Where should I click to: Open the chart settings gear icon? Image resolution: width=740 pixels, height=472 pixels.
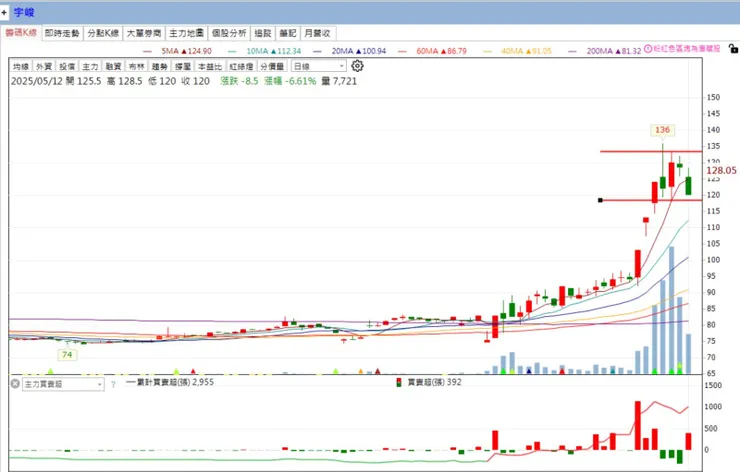coord(357,66)
